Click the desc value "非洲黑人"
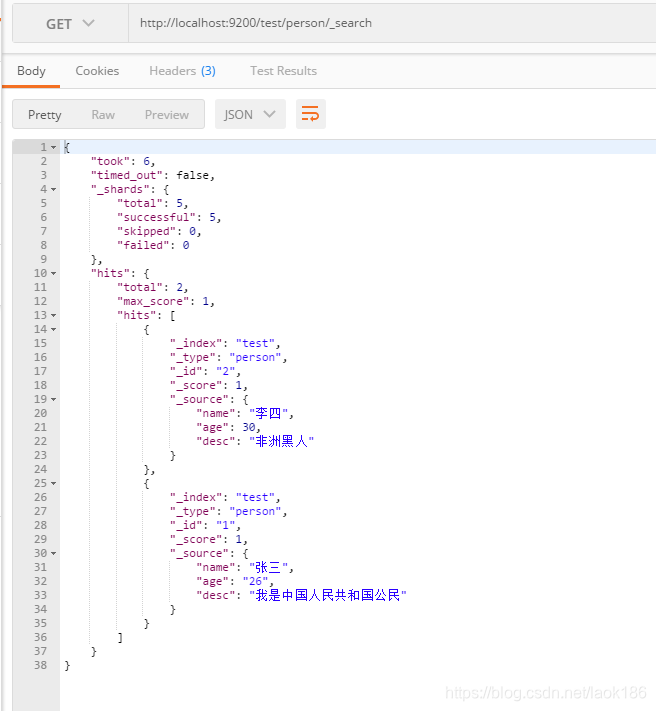Screen dimensions: 656x711 tap(282, 441)
